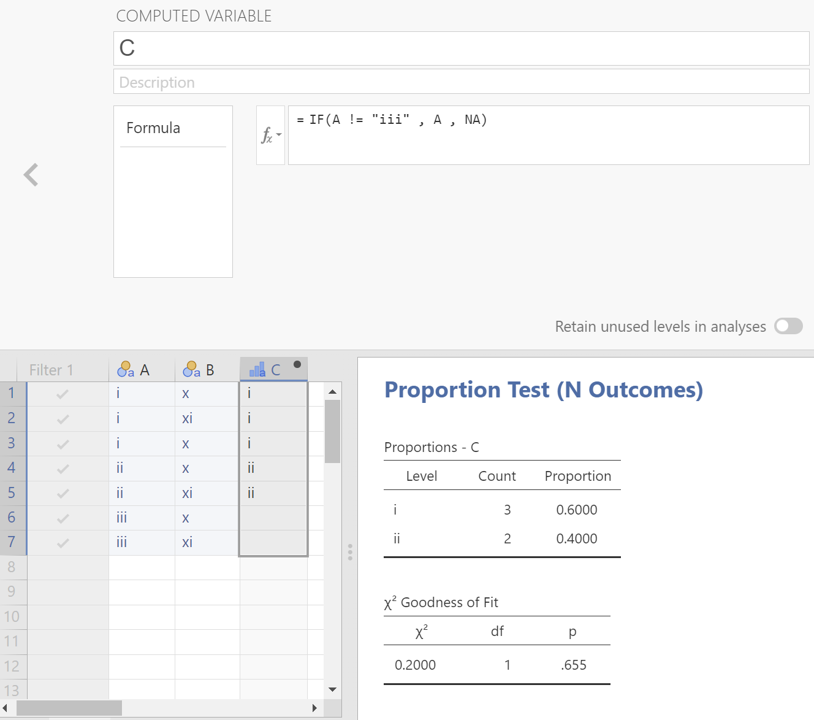The height and width of the screenshot is (720, 814).
Task: Click the fx function dropdown icon
Action: coord(270,136)
